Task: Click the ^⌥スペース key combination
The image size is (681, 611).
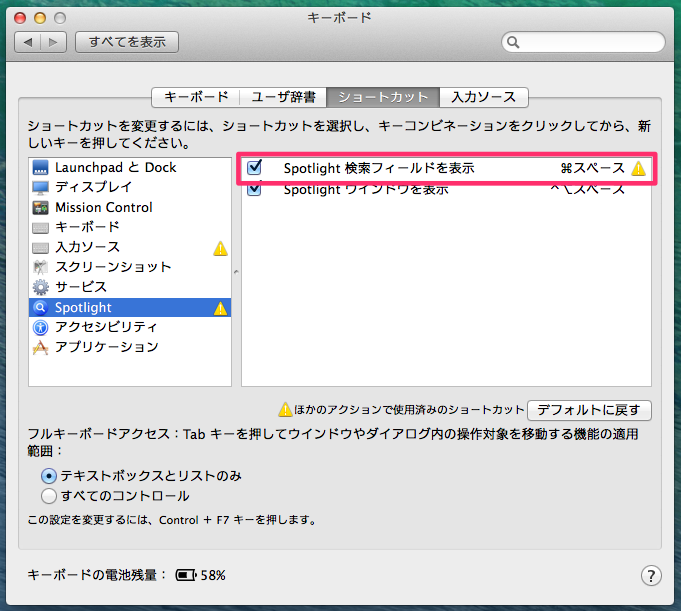Action: click(x=588, y=190)
